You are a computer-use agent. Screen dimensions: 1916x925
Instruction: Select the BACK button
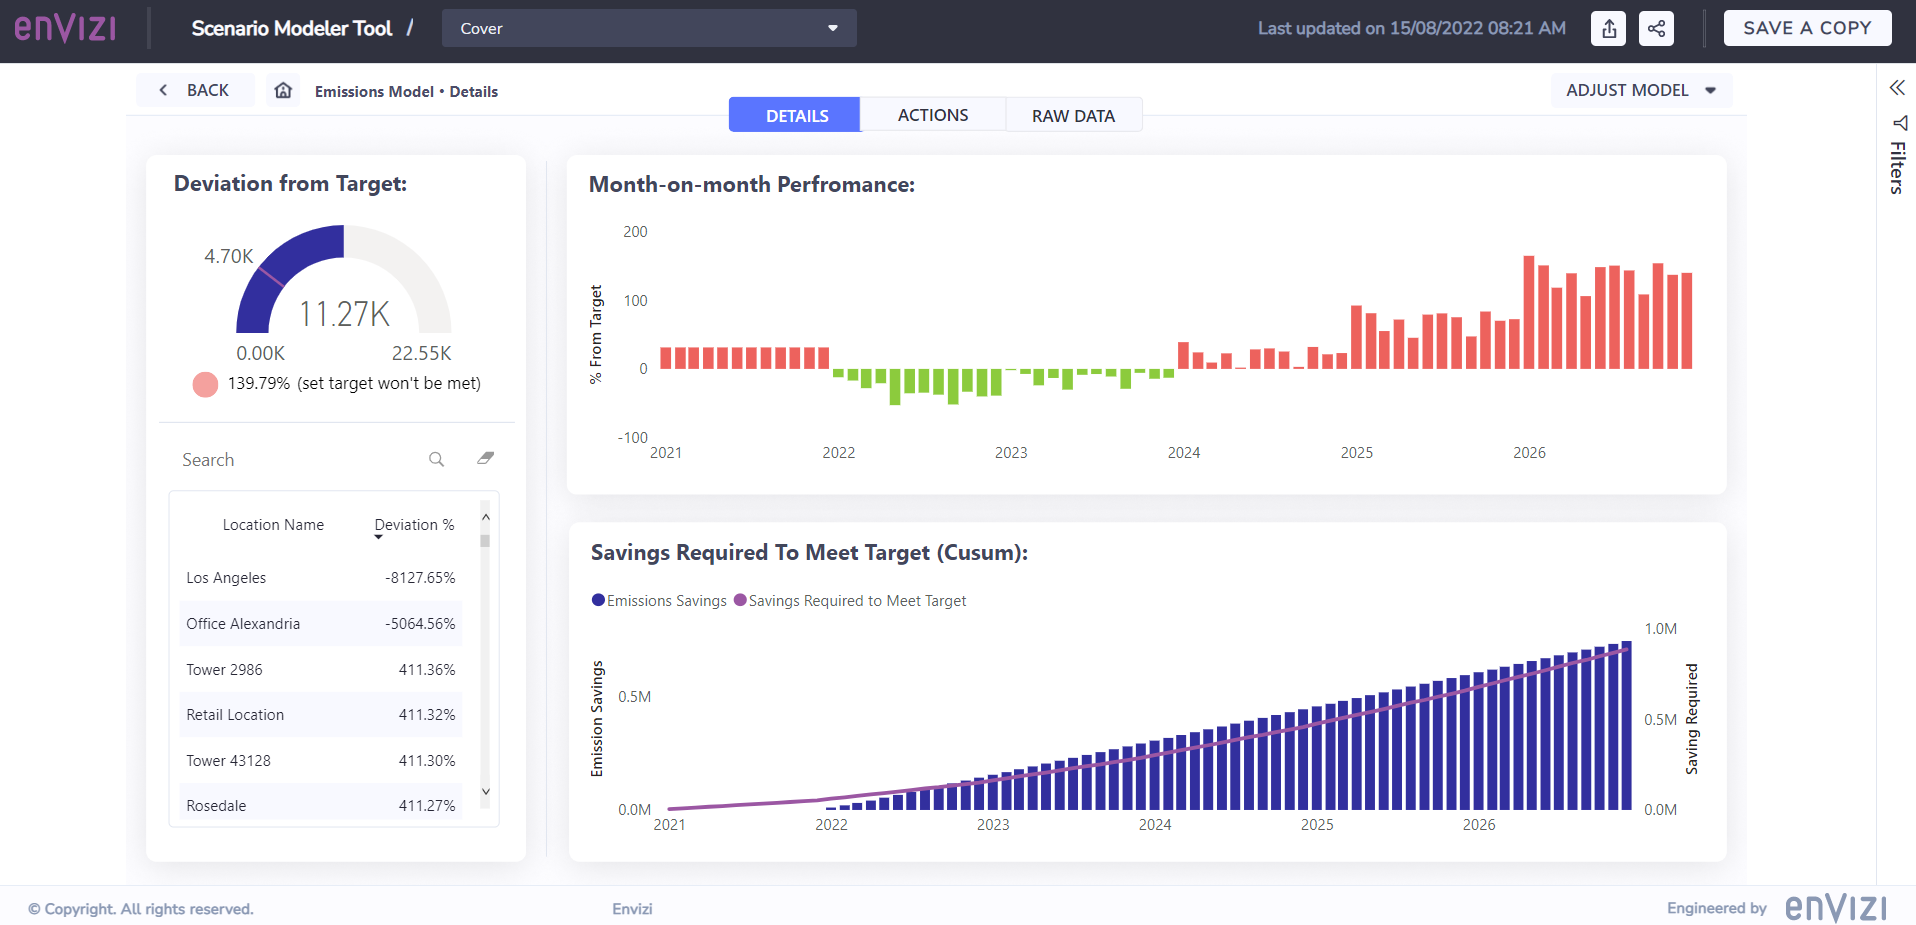195,90
